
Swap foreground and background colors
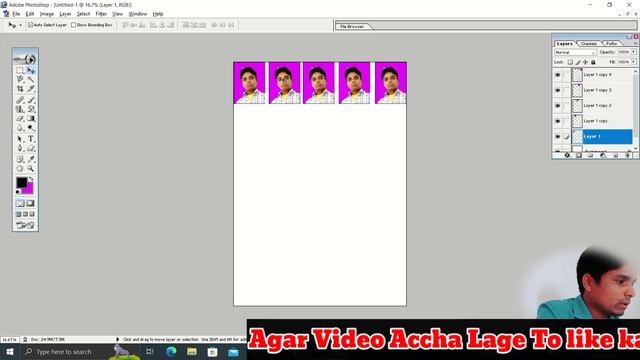(x=31, y=179)
